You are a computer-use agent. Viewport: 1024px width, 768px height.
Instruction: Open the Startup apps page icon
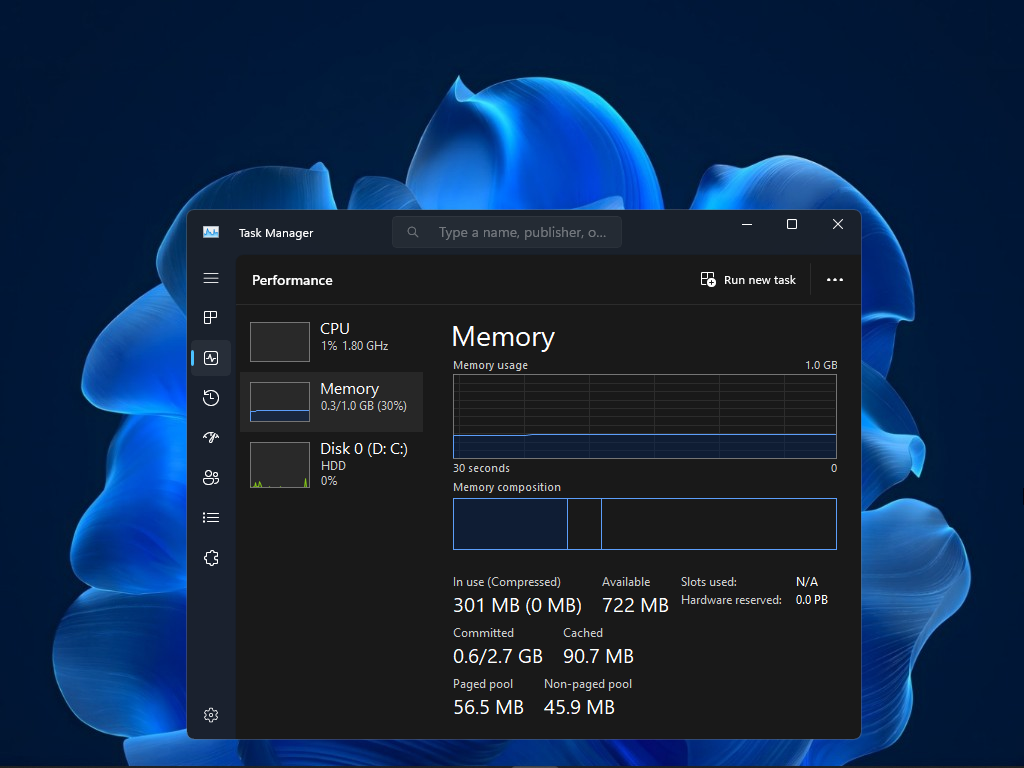(x=211, y=438)
